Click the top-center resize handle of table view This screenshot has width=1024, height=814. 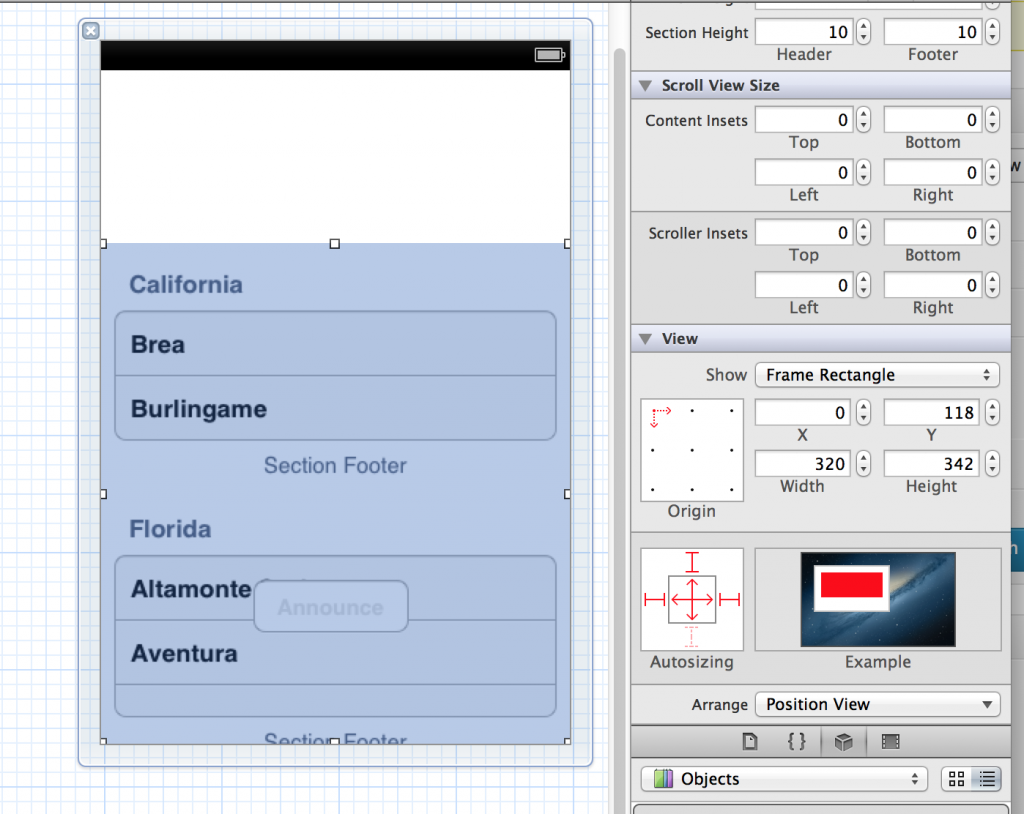click(x=334, y=244)
